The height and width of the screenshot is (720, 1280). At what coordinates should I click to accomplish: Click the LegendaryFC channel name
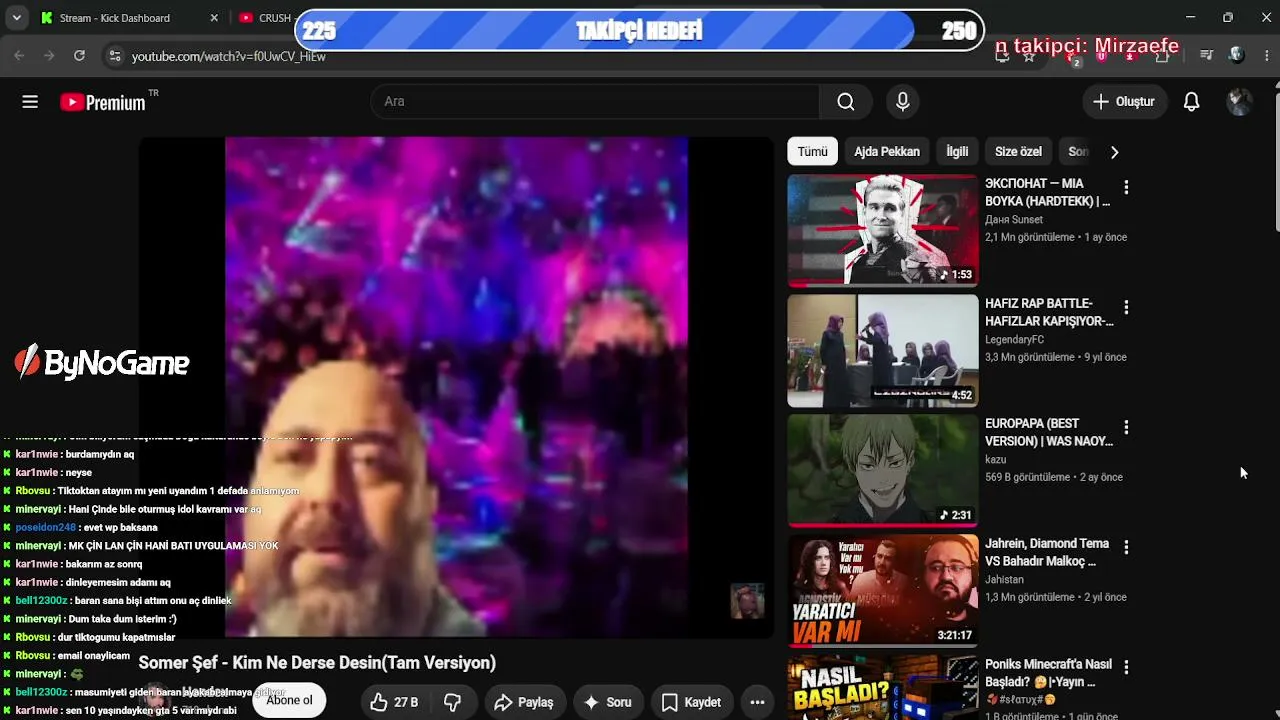(1014, 340)
